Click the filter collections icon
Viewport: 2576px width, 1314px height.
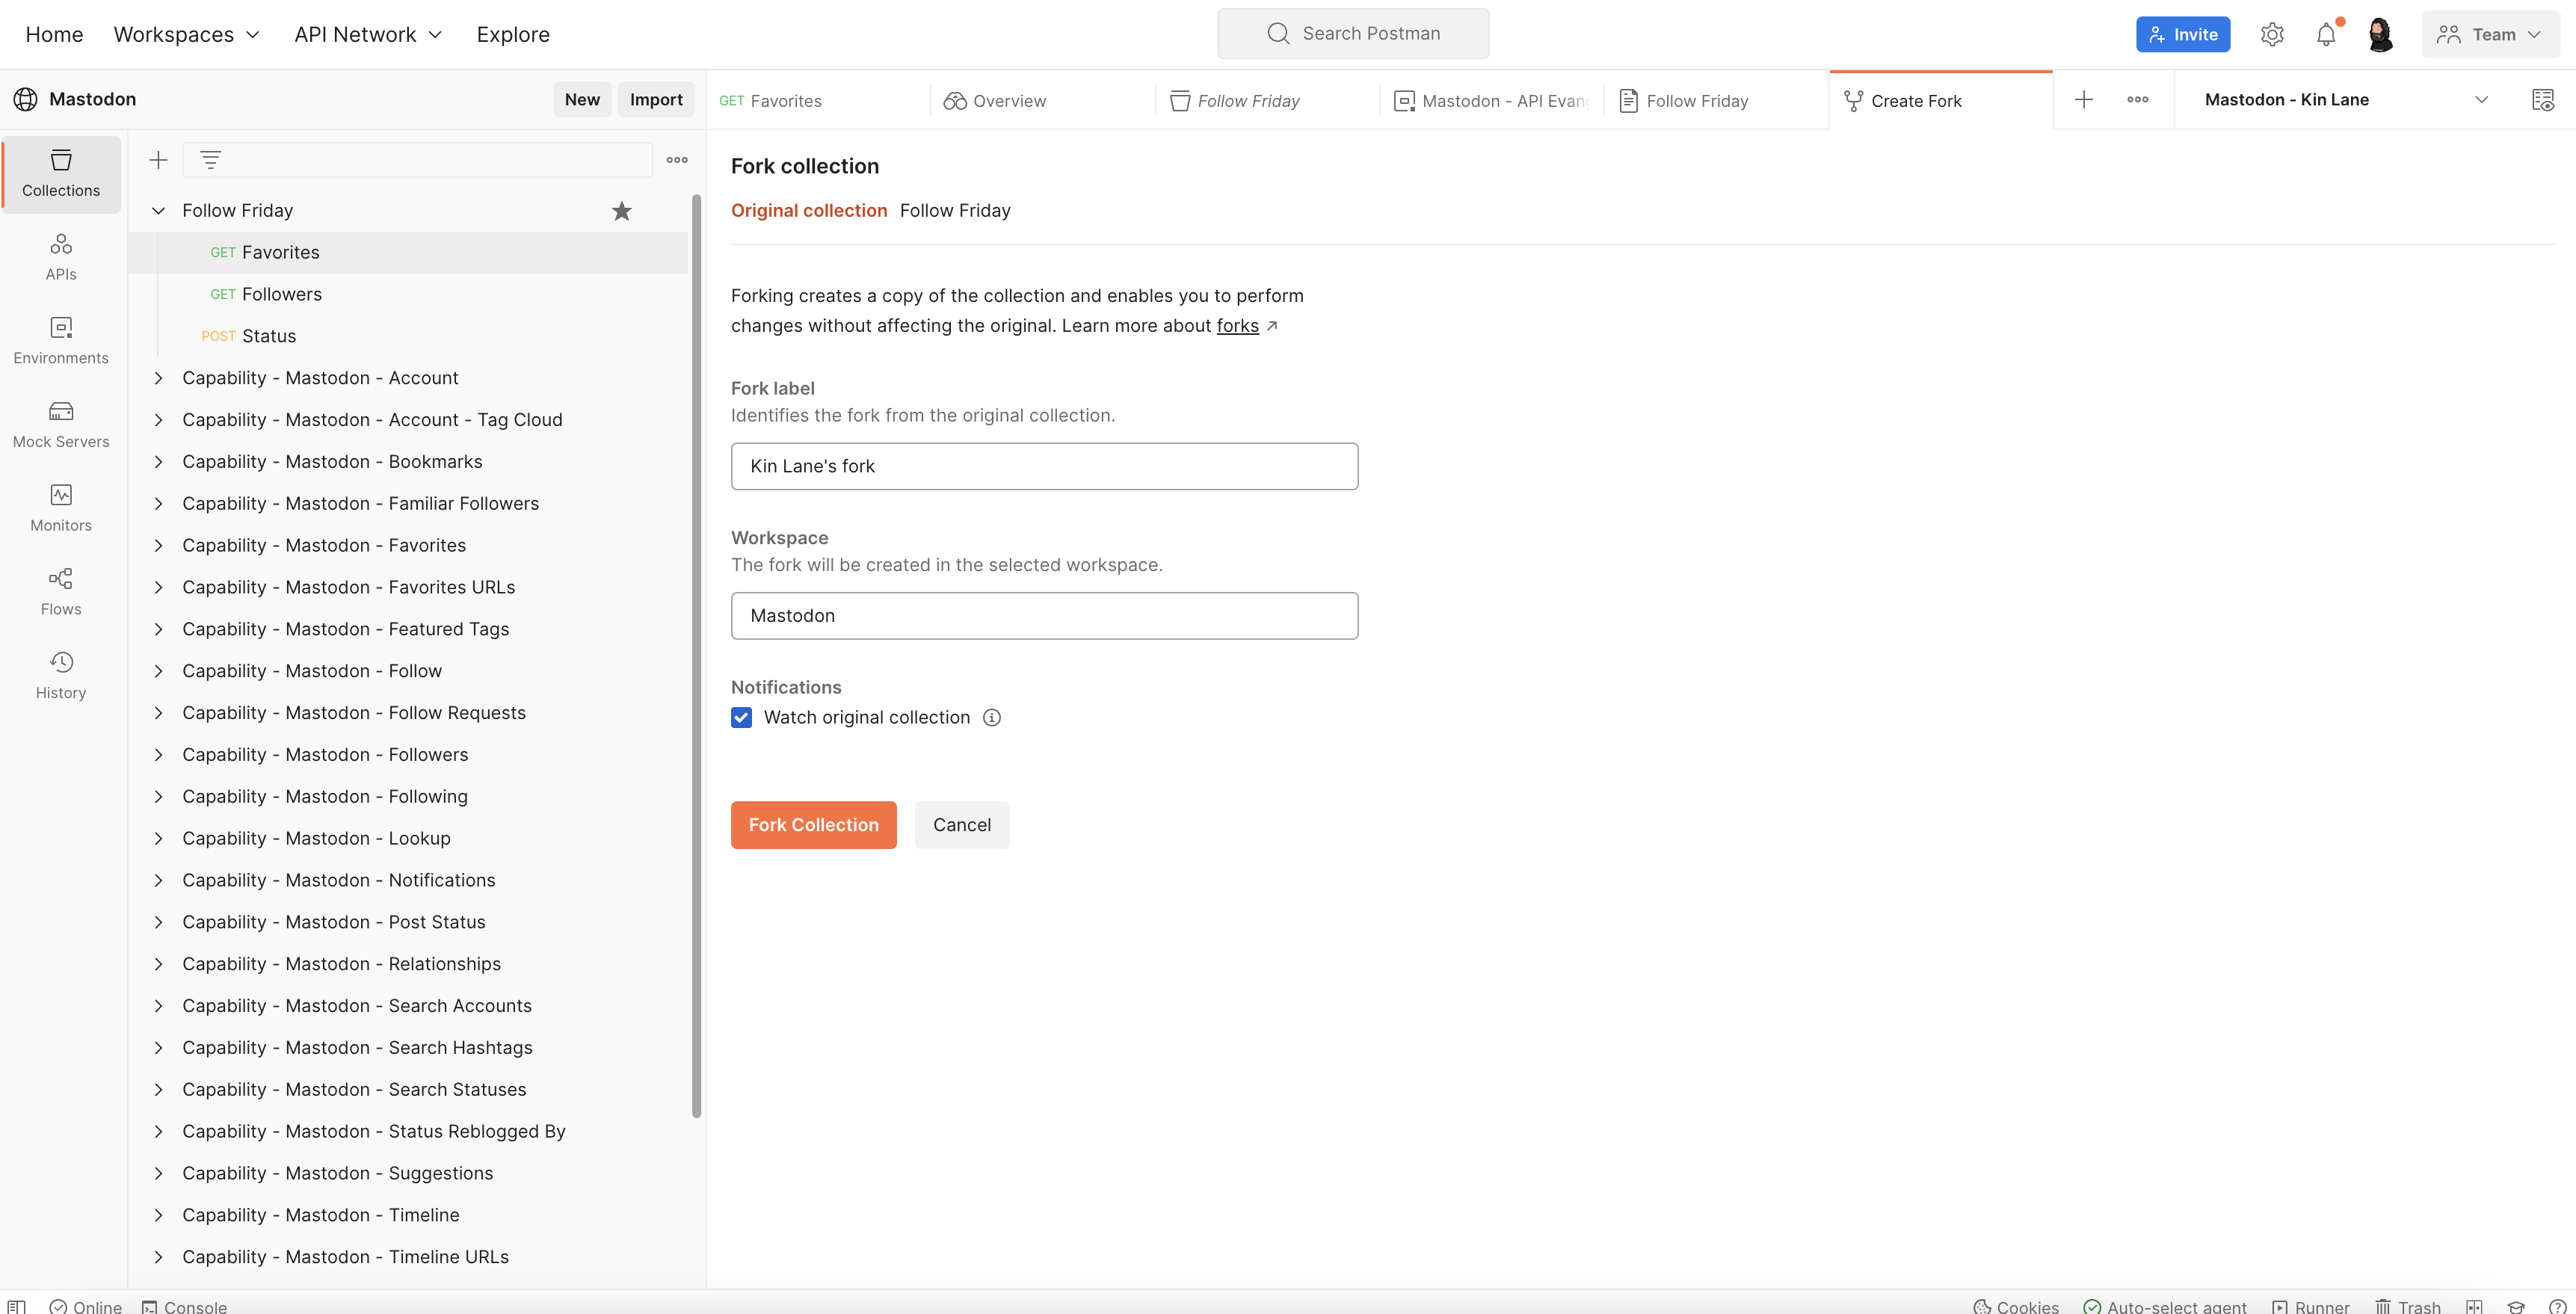pos(210,159)
